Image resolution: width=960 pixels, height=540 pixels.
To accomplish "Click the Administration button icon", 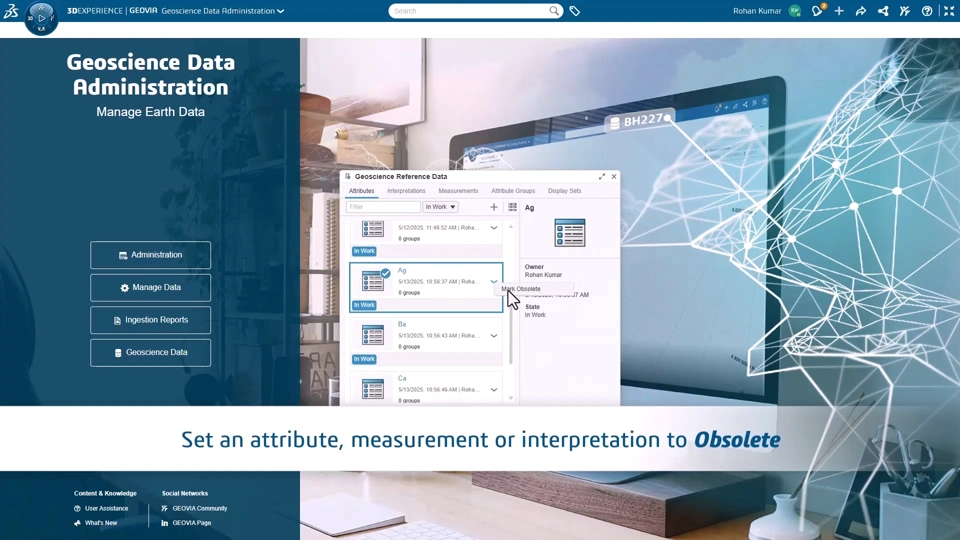I will (x=122, y=255).
